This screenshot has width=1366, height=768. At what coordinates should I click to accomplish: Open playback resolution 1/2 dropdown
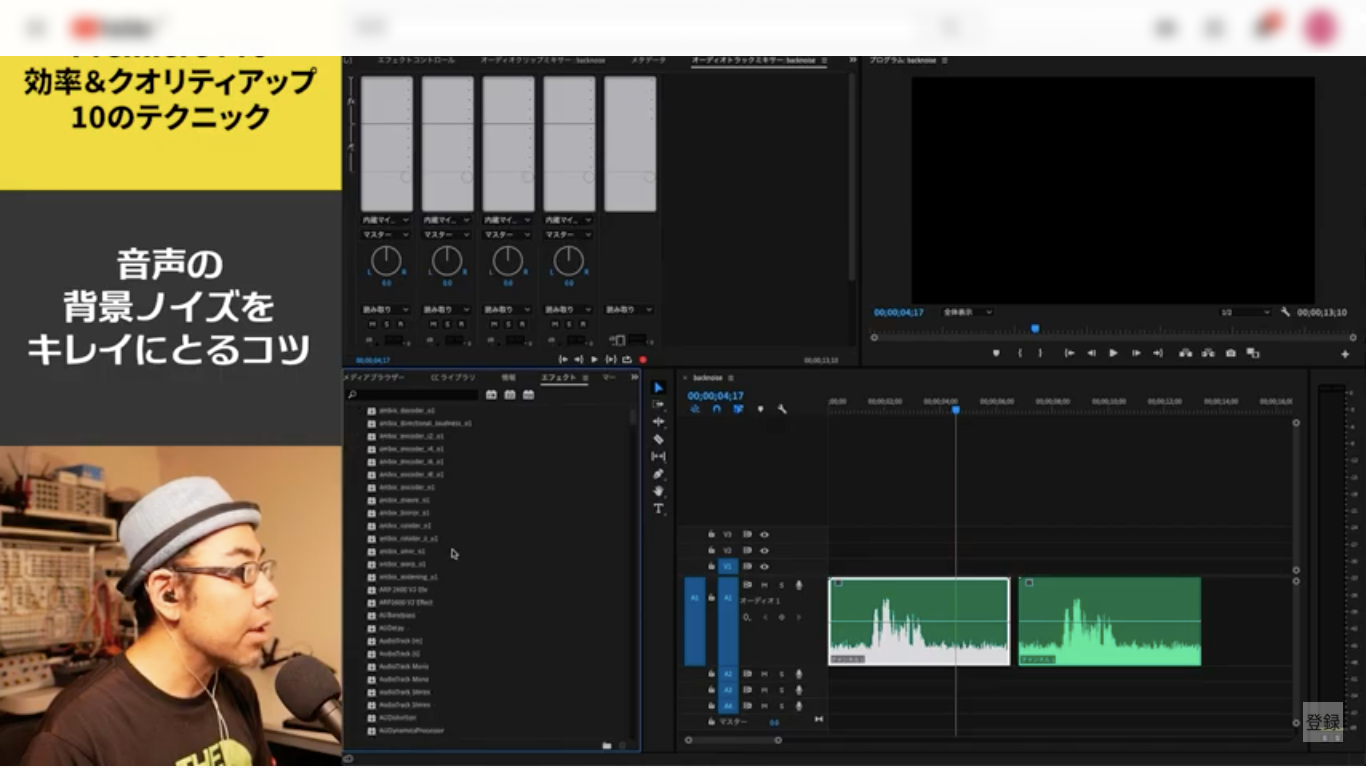click(x=1244, y=312)
